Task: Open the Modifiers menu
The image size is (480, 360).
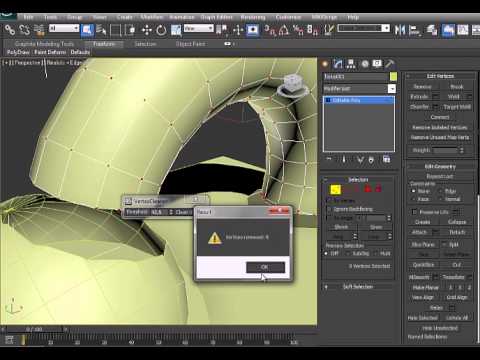Action: (x=152, y=17)
